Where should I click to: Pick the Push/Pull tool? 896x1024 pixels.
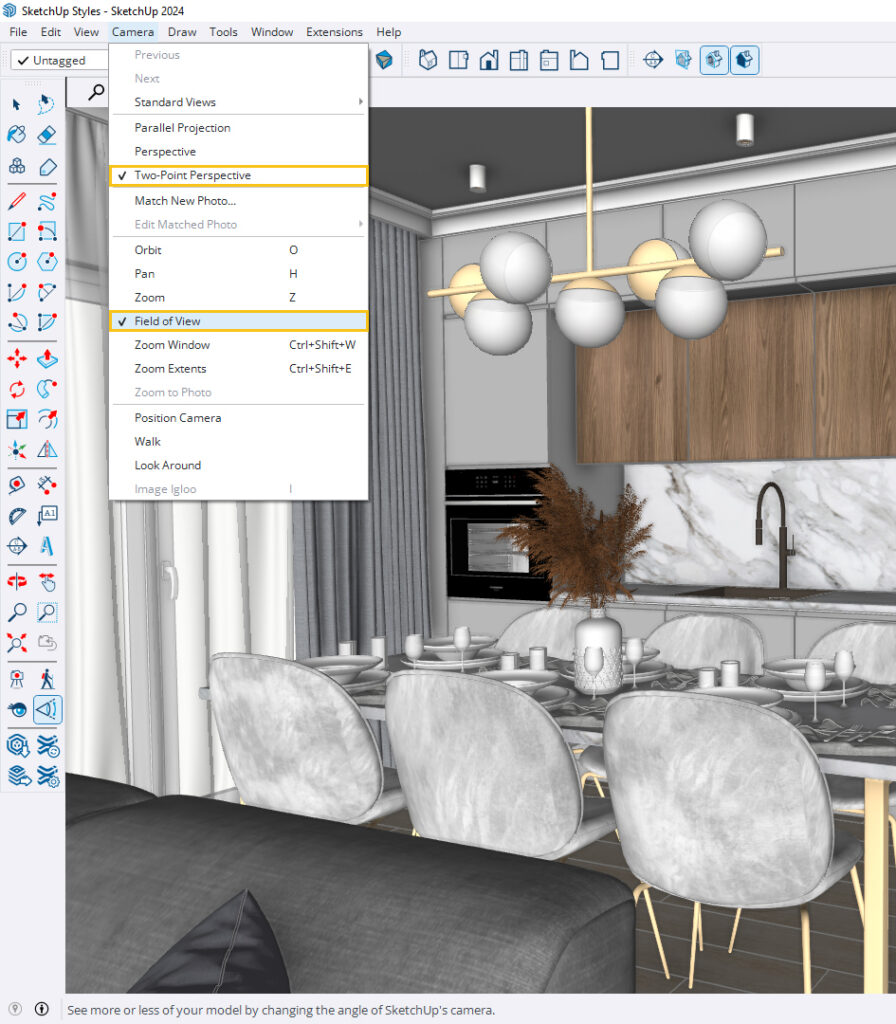47,358
